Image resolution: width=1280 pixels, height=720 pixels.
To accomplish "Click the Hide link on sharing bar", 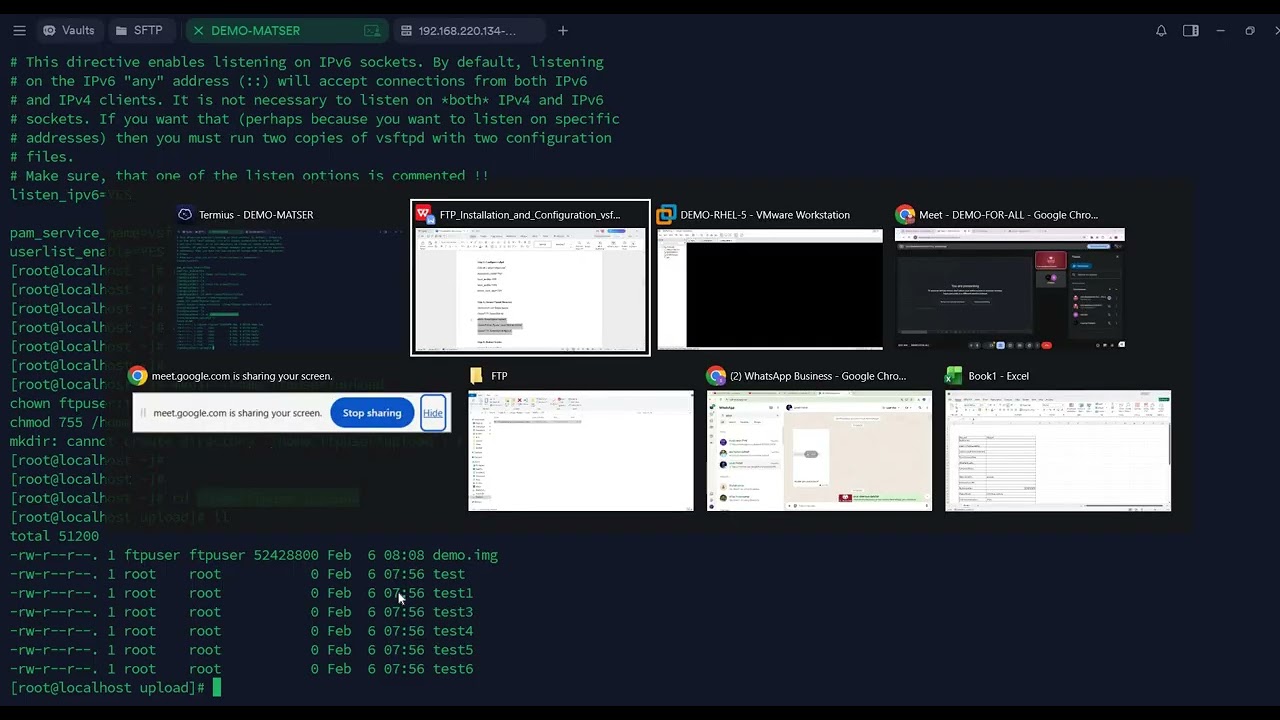I will point(433,413).
